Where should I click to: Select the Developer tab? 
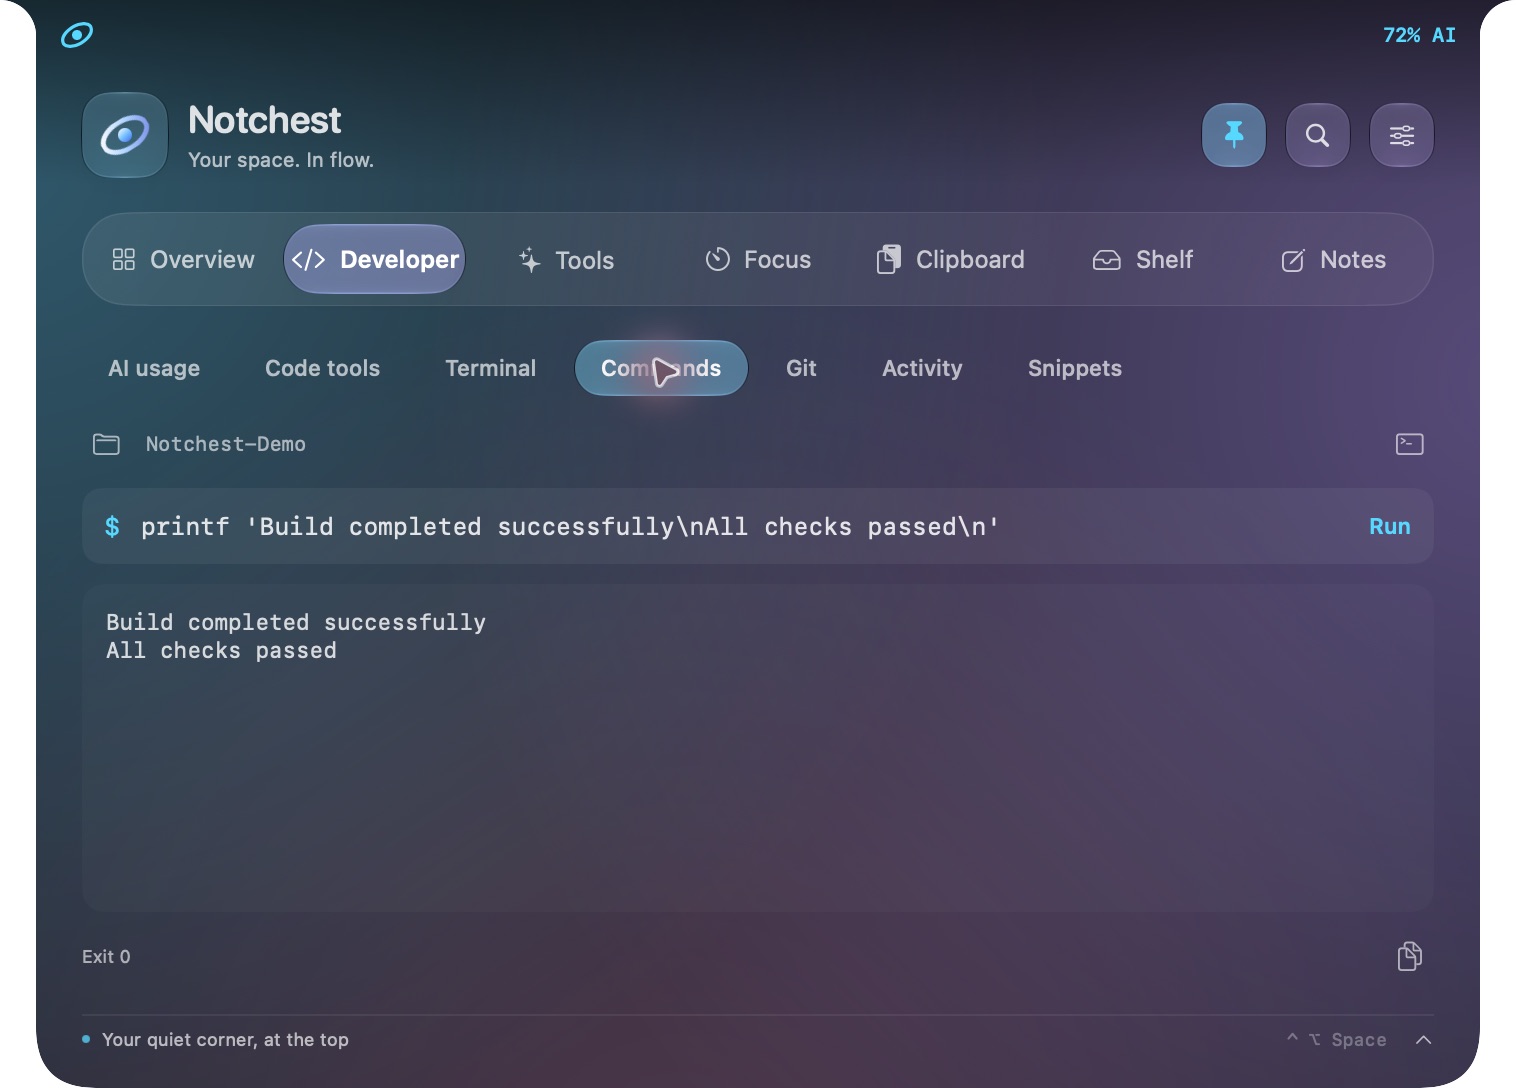pos(375,260)
